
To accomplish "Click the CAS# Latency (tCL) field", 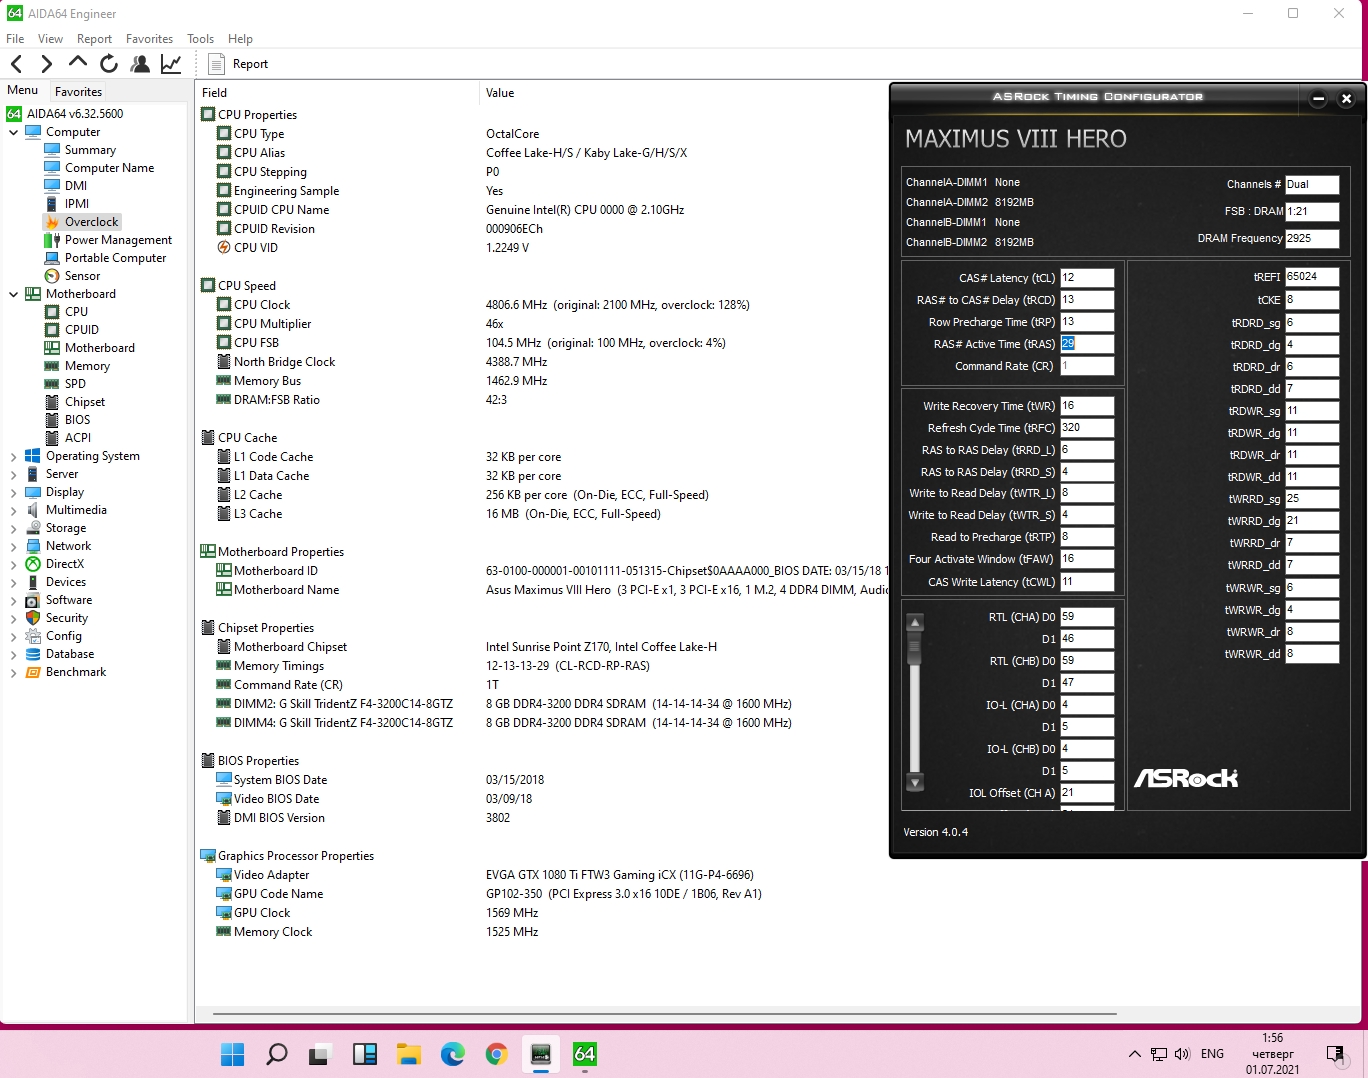I will point(1087,278).
